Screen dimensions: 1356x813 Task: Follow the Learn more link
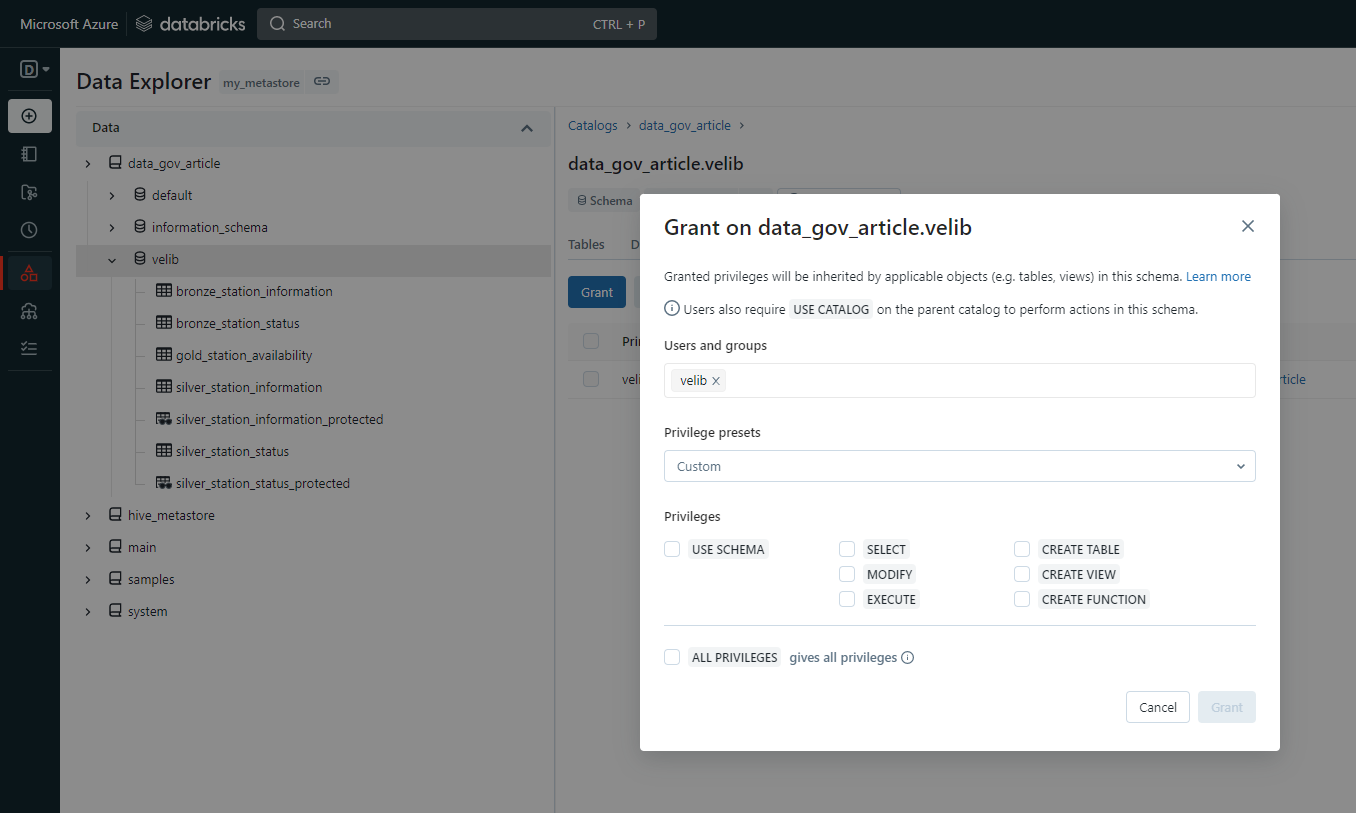pyautogui.click(x=1218, y=277)
